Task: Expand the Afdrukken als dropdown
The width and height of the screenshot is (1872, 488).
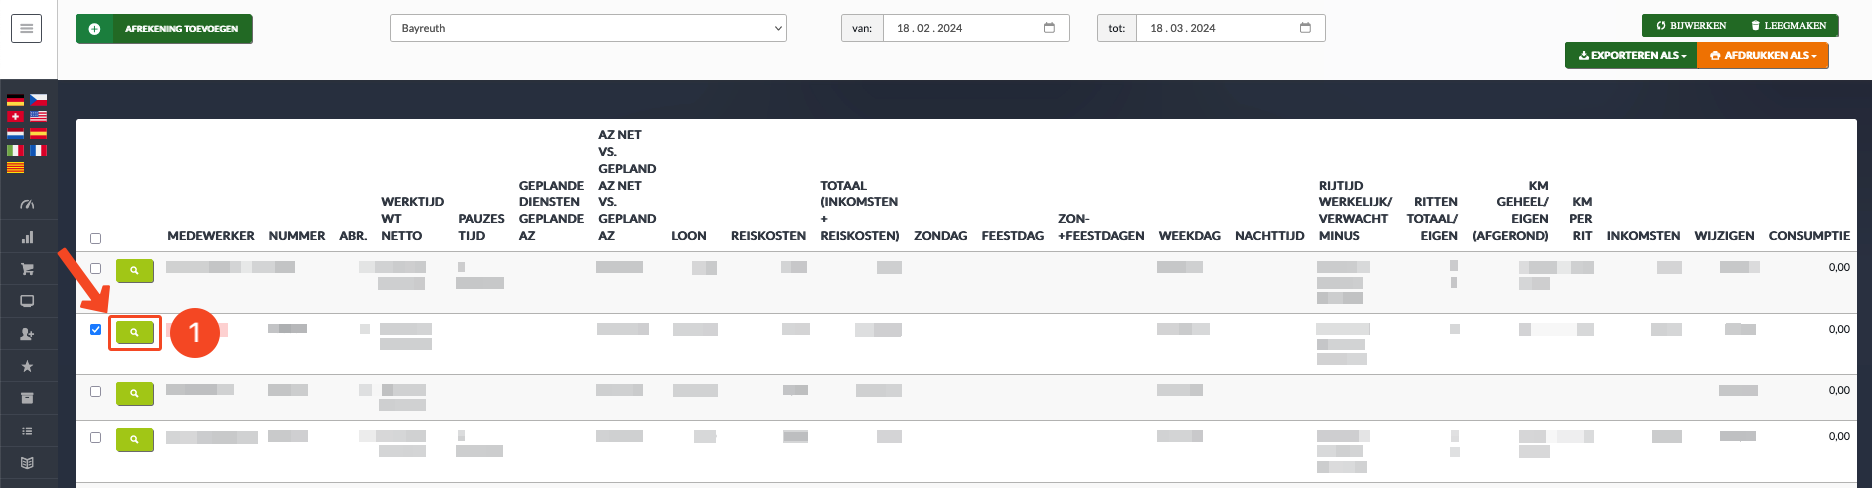Action: (x=1763, y=56)
